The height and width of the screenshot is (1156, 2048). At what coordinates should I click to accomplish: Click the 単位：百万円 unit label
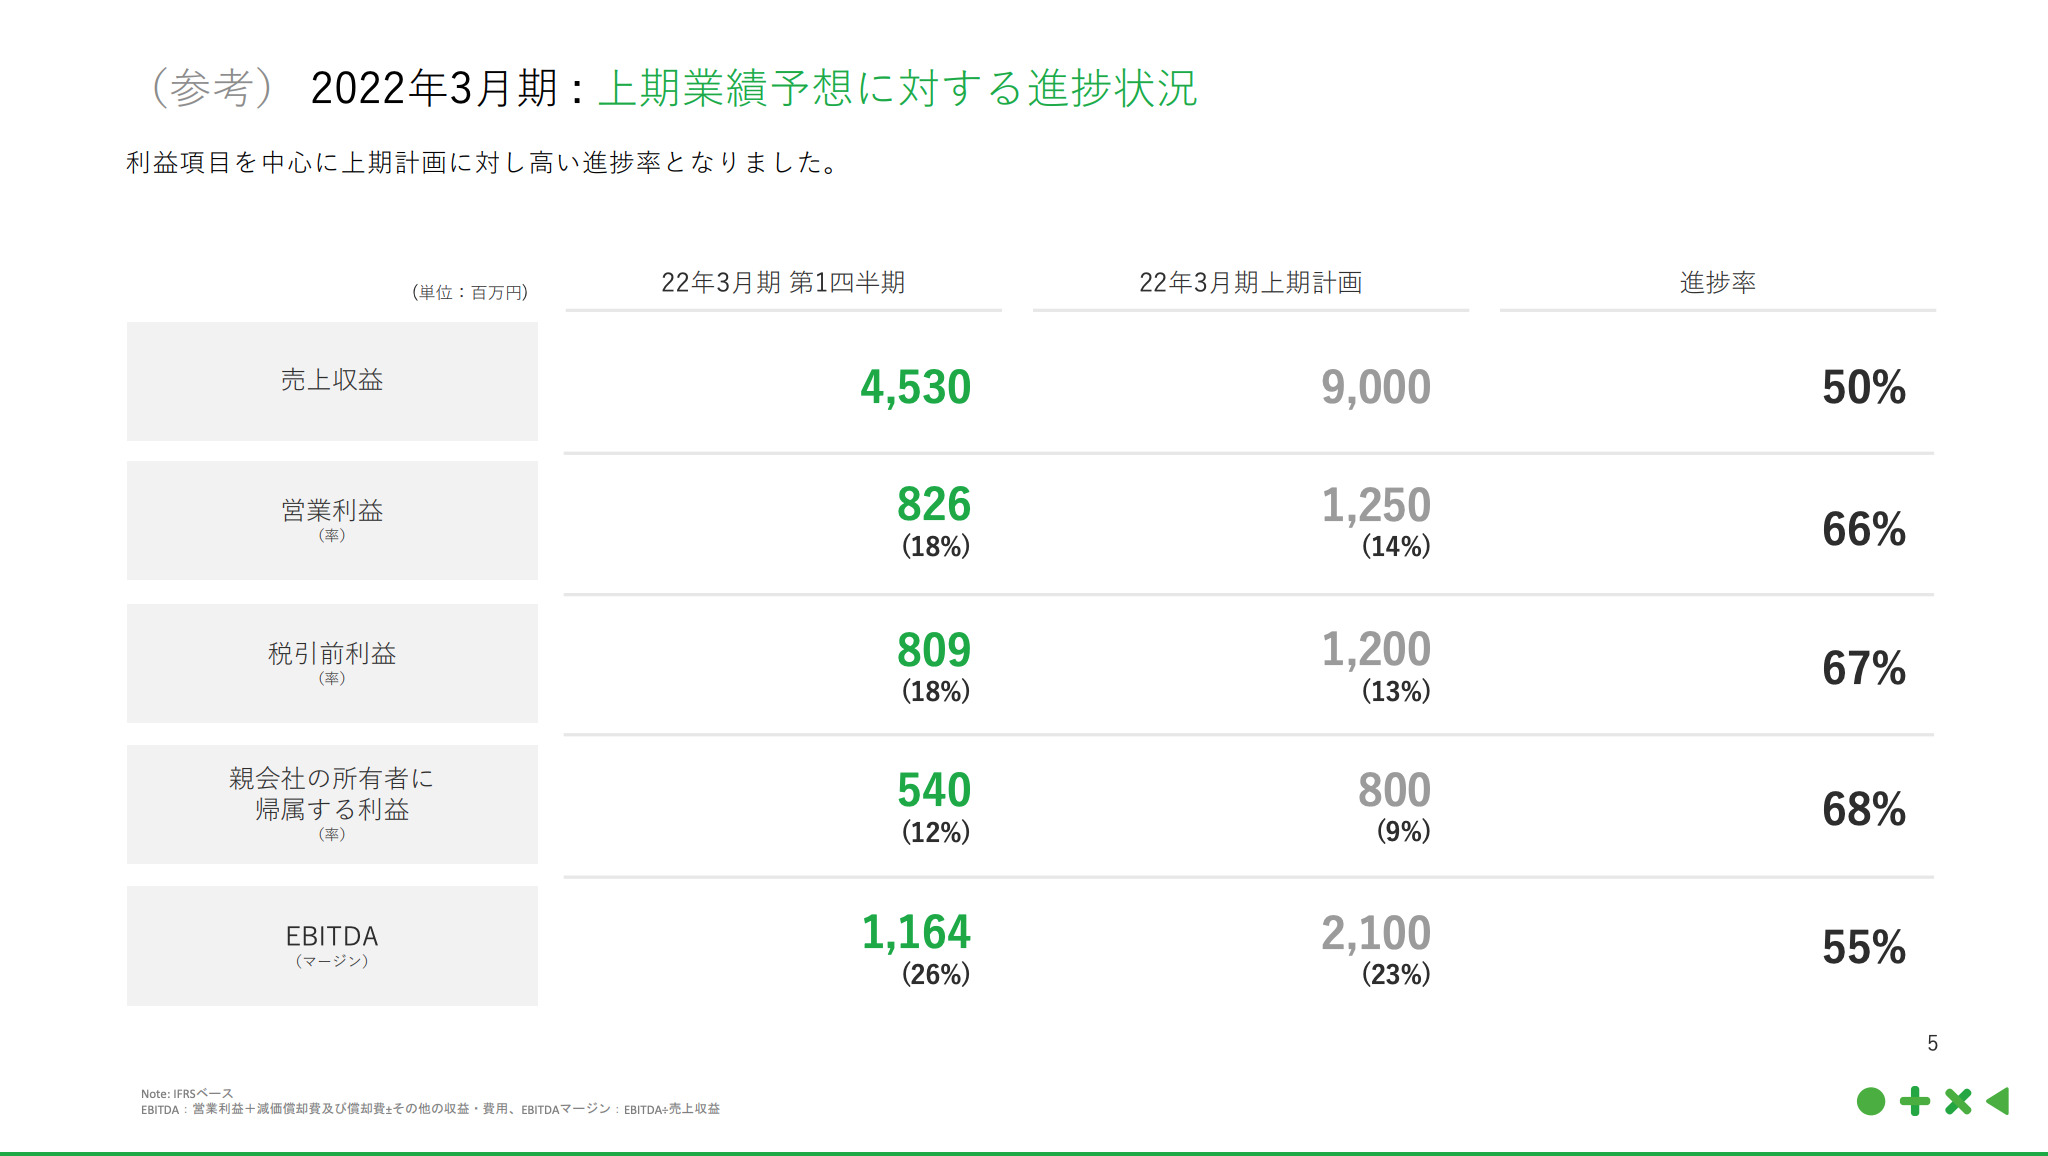[470, 292]
